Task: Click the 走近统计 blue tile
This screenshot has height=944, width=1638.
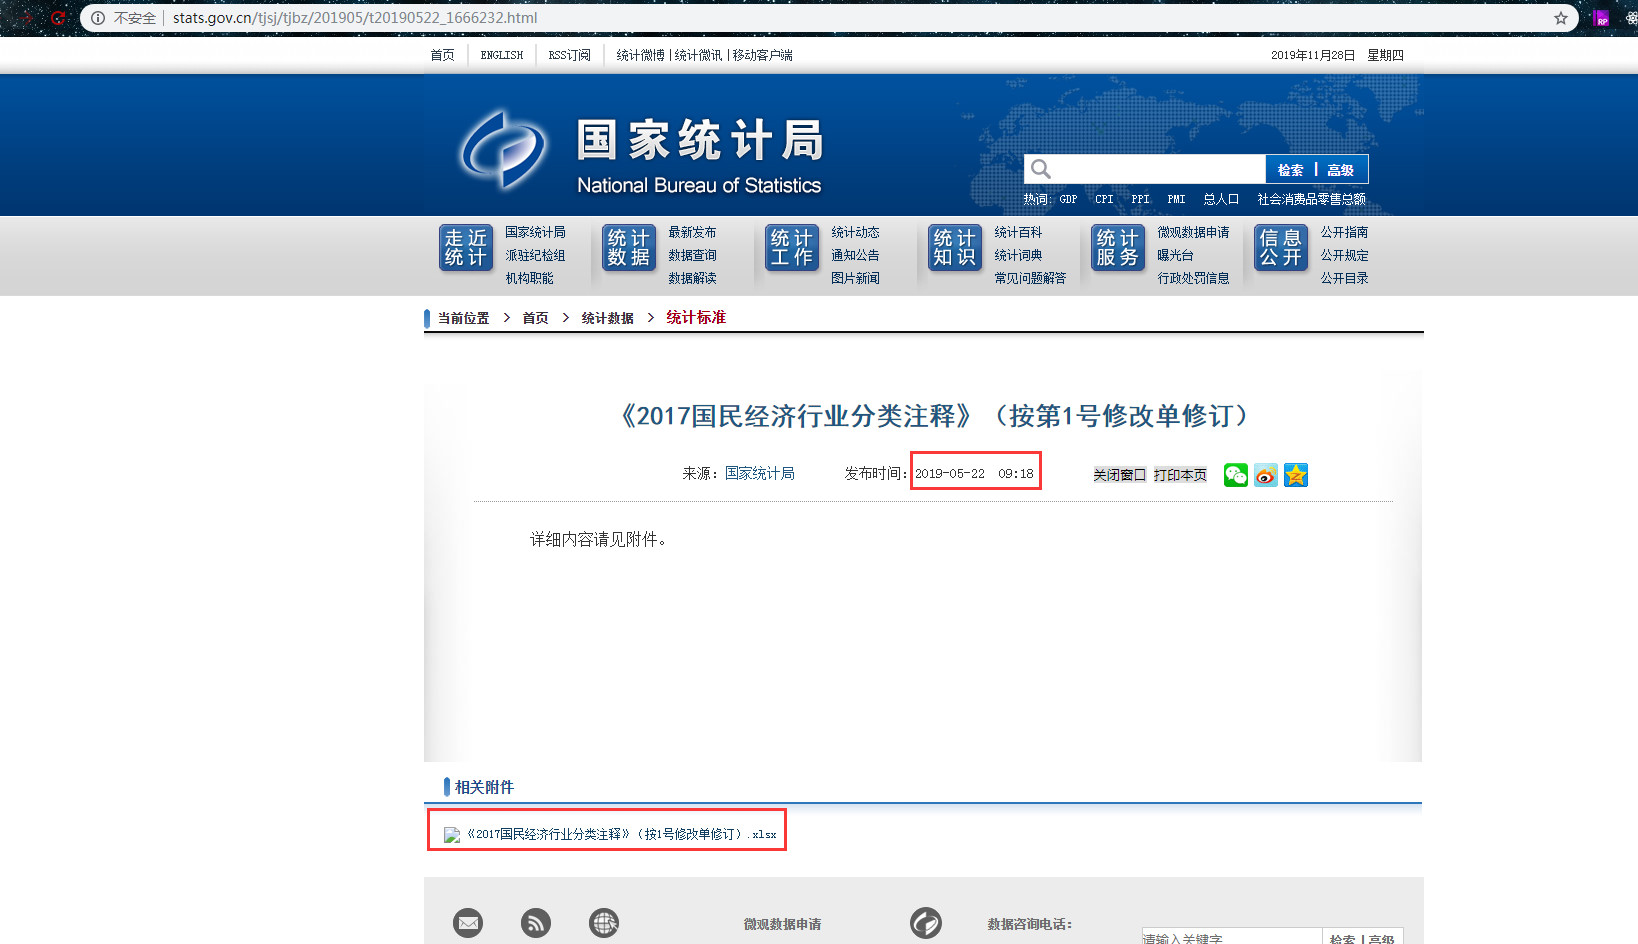Action: pyautogui.click(x=466, y=248)
